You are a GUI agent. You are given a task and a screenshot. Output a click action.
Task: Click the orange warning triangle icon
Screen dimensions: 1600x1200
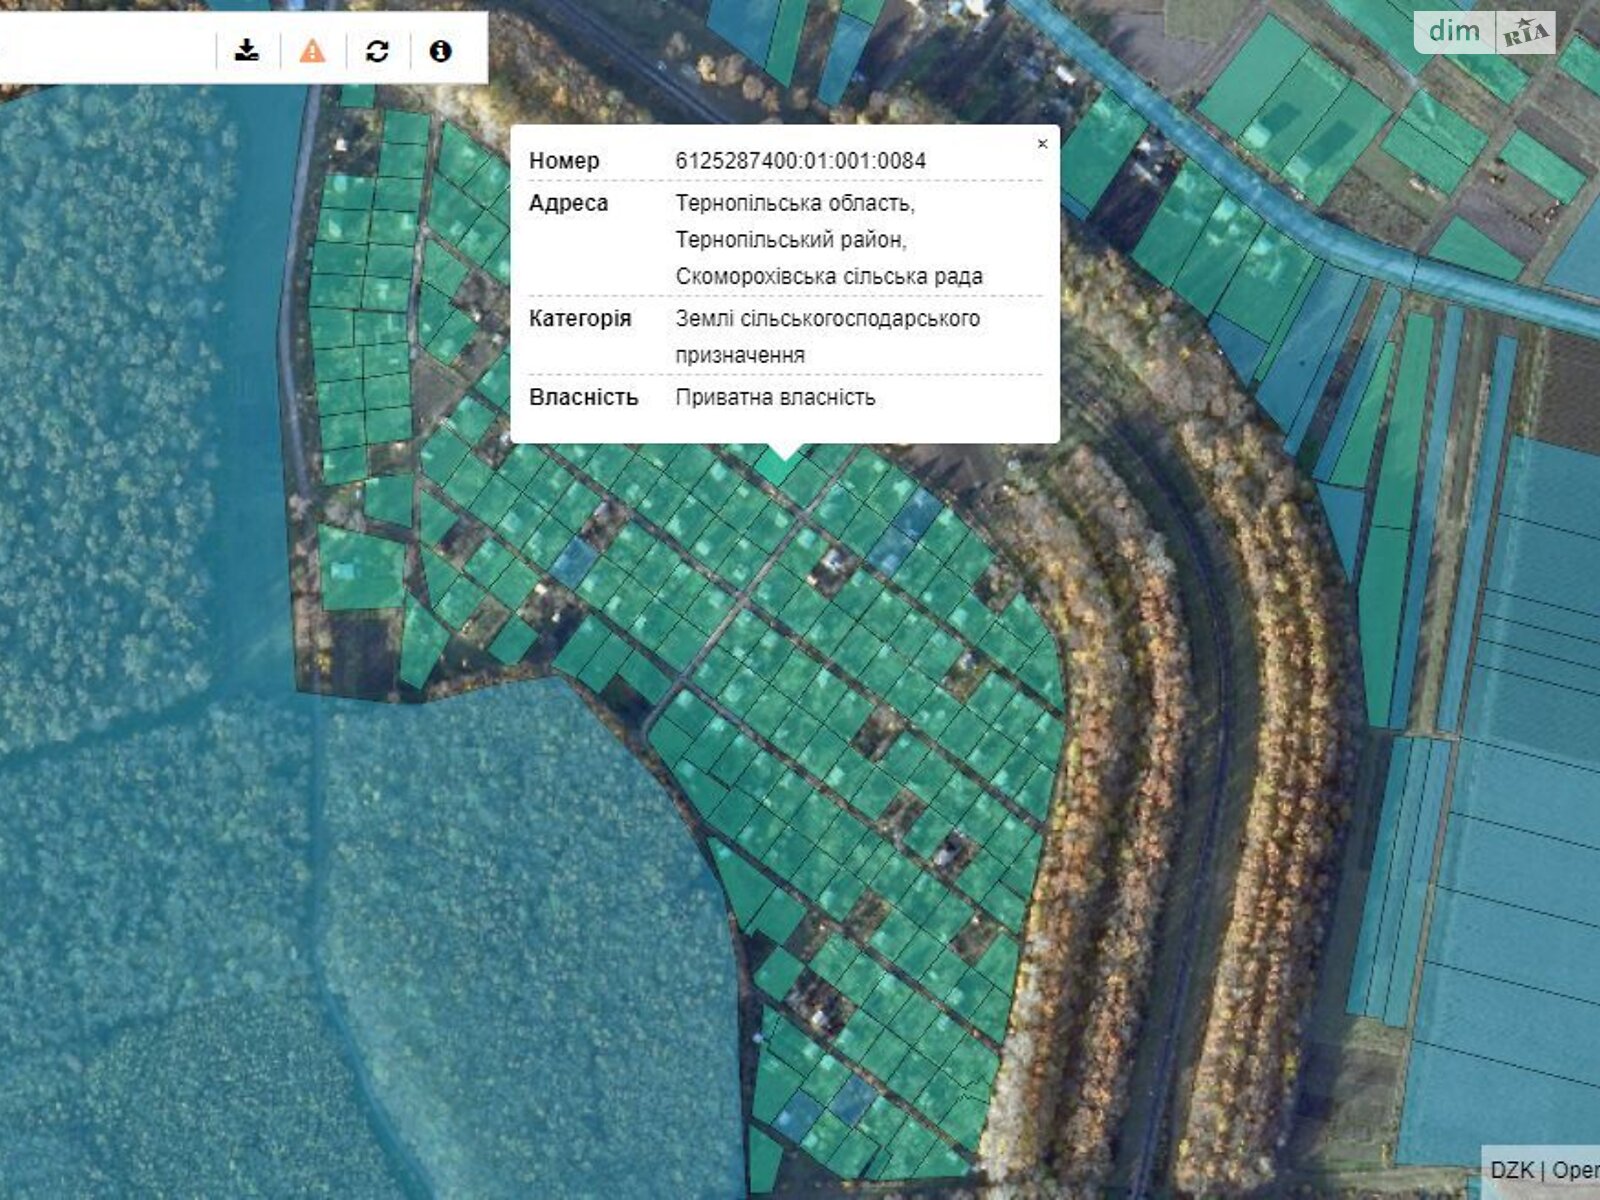[x=312, y=50]
